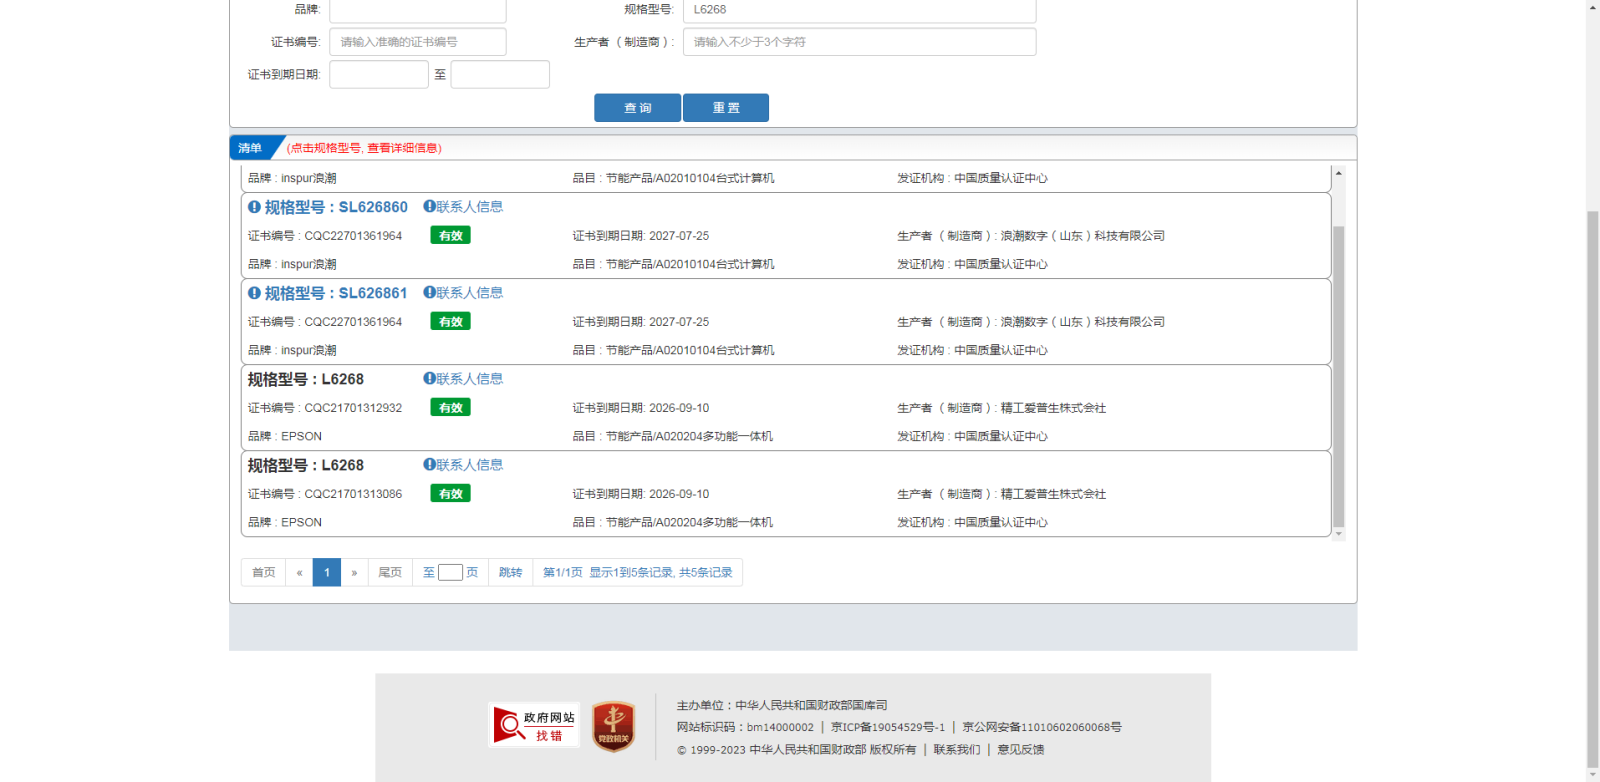Go to 尾页 last page
The height and width of the screenshot is (782, 1600).
(x=390, y=572)
